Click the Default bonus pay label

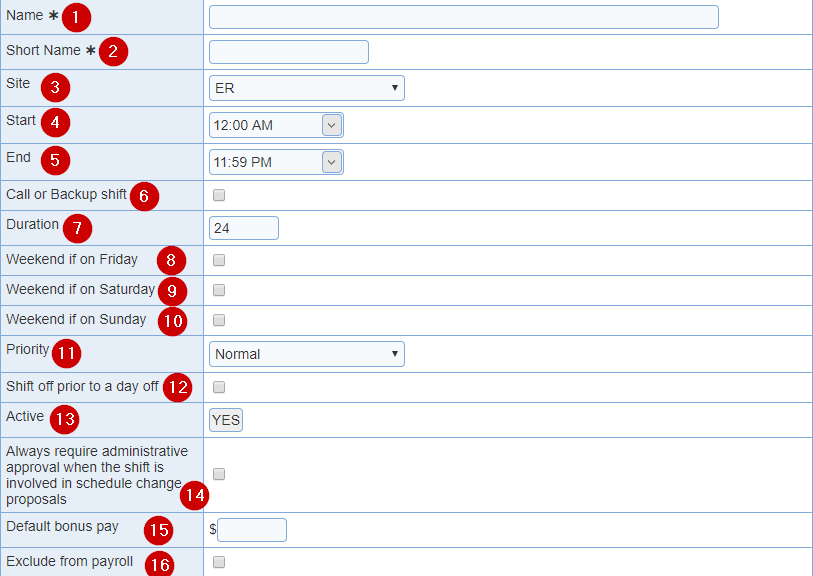point(62,526)
